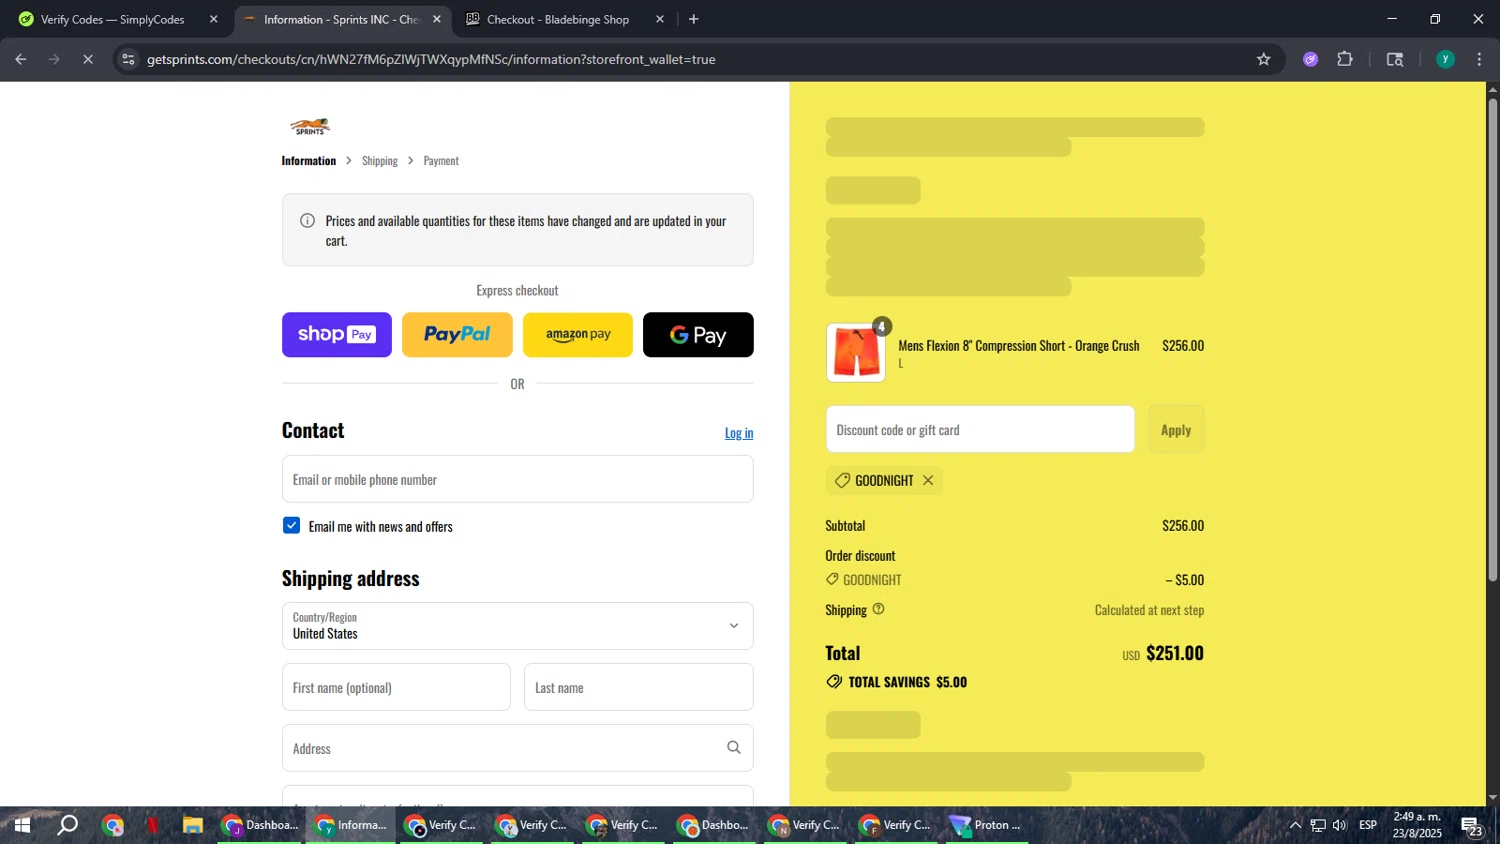Pay with Shop Pay
The height and width of the screenshot is (844, 1500).
[x=337, y=335]
